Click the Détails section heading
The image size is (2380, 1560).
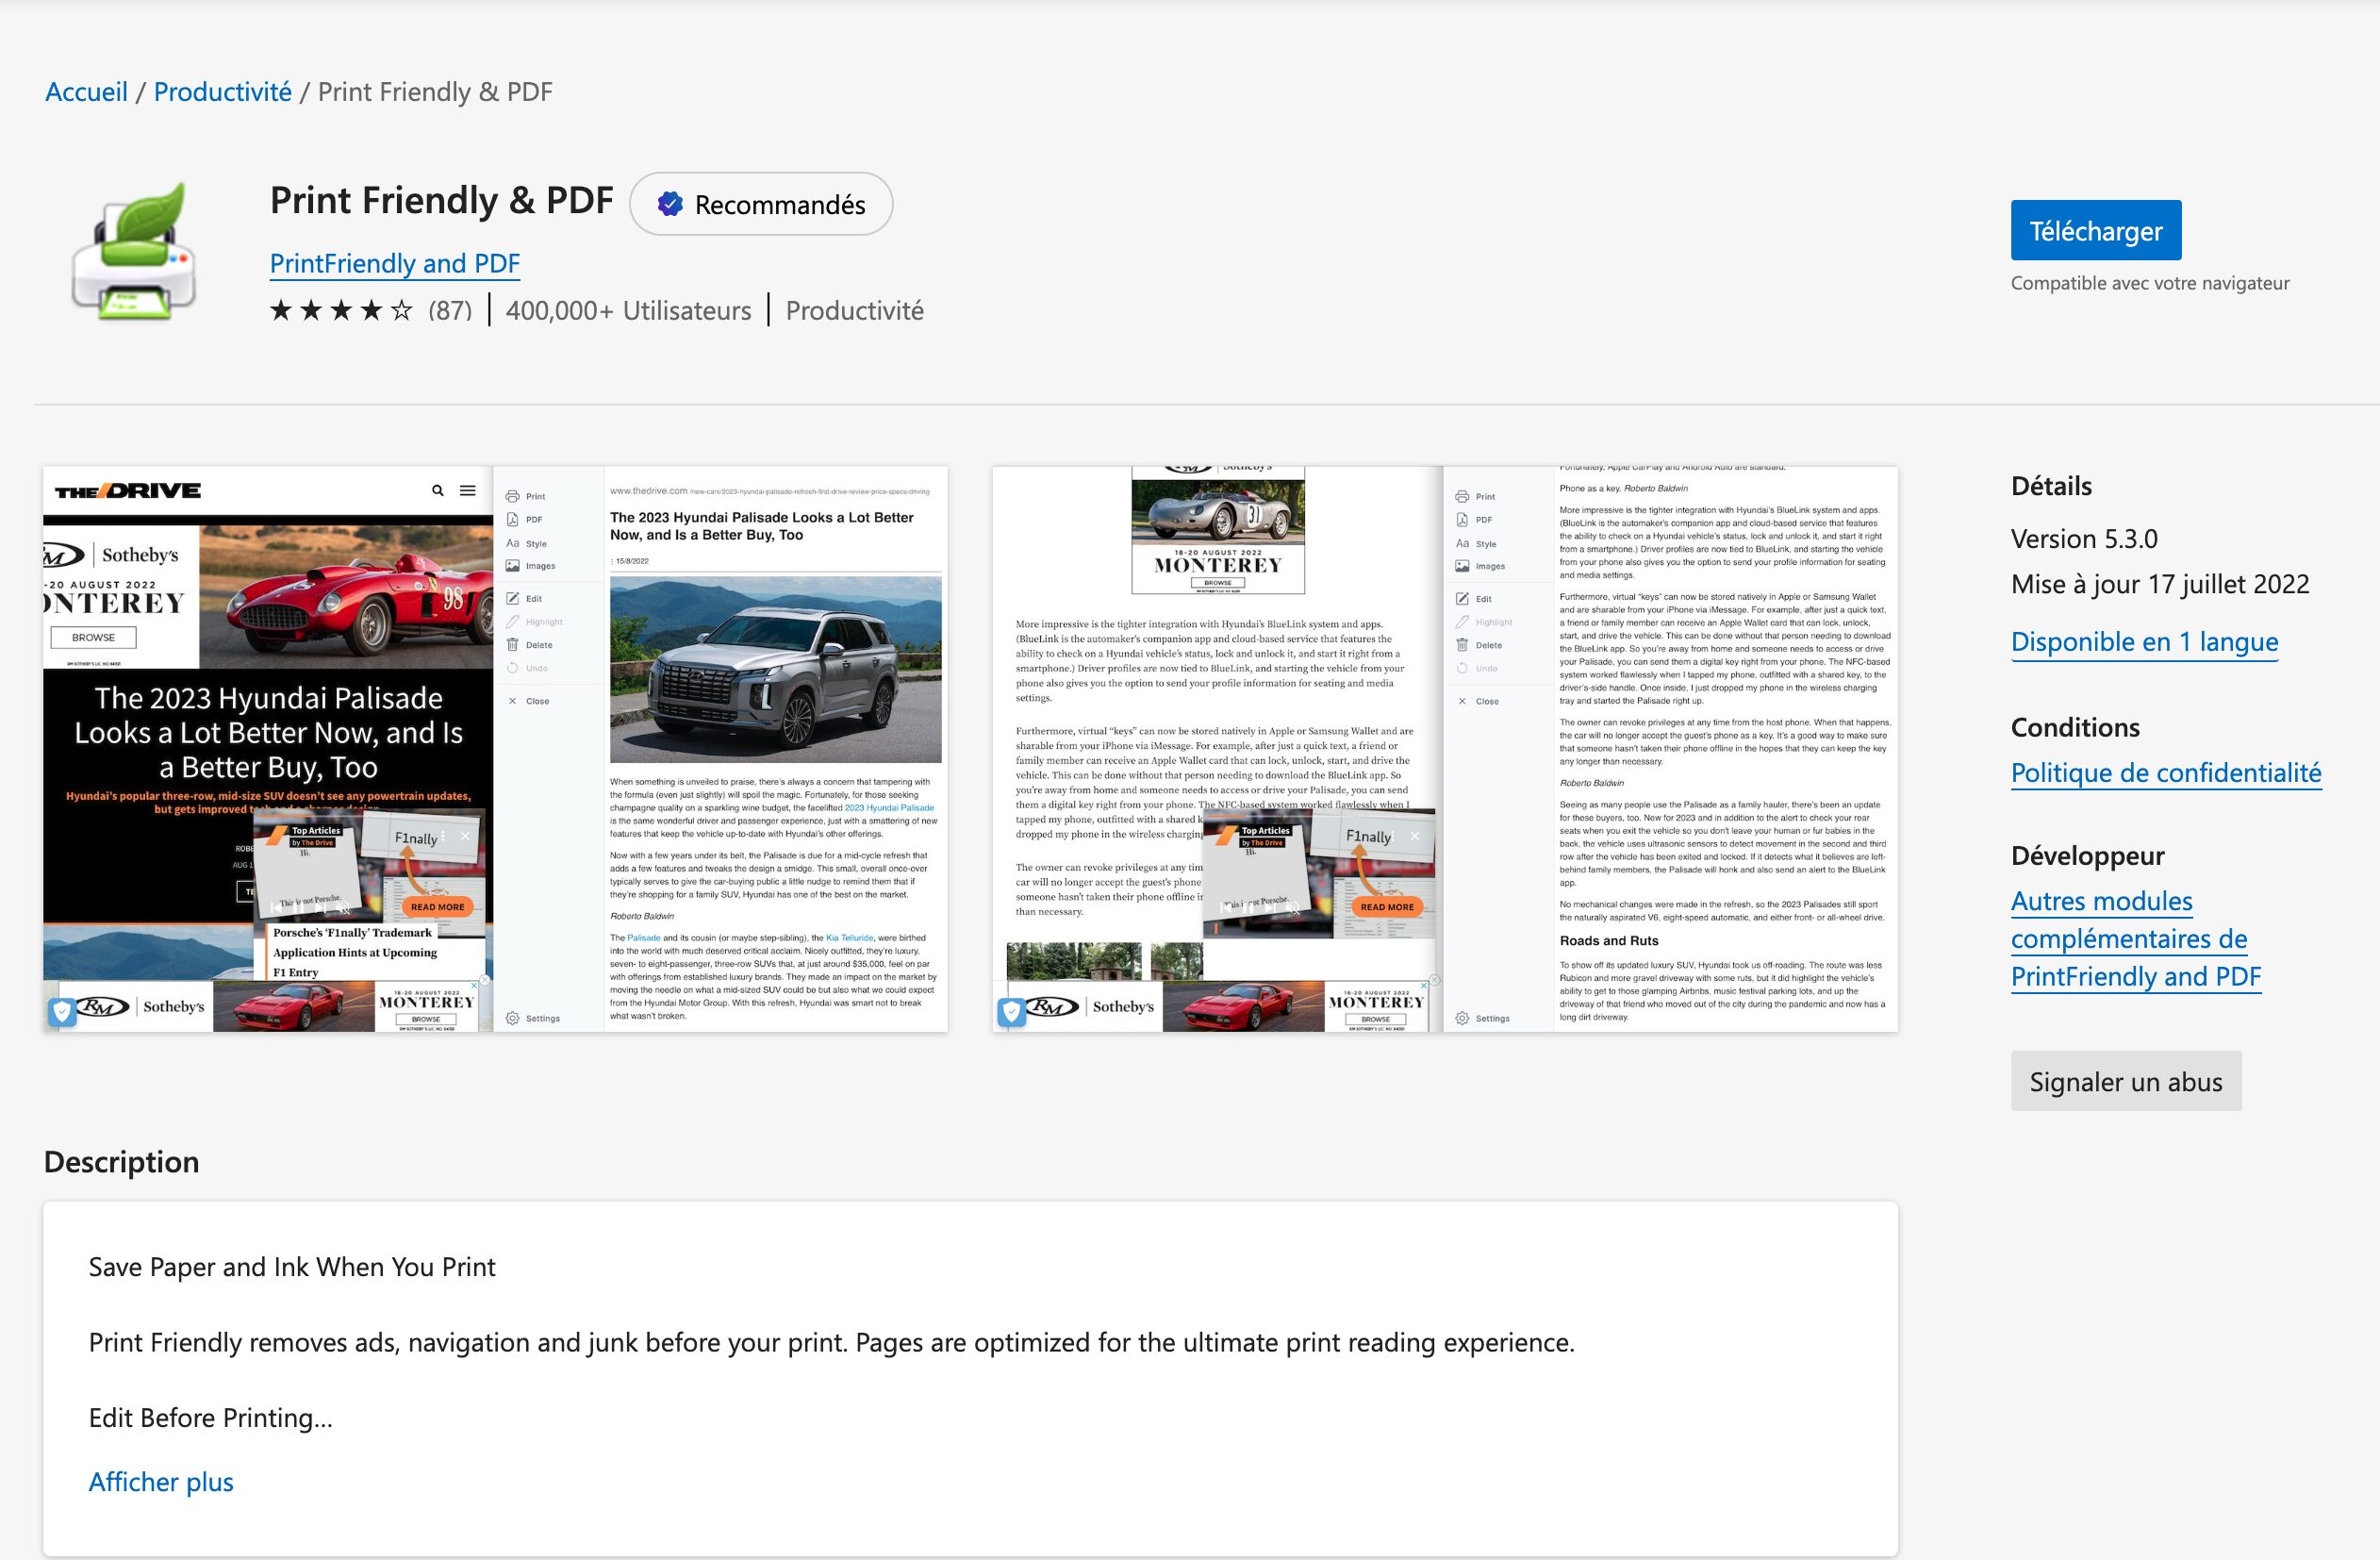click(x=2051, y=486)
